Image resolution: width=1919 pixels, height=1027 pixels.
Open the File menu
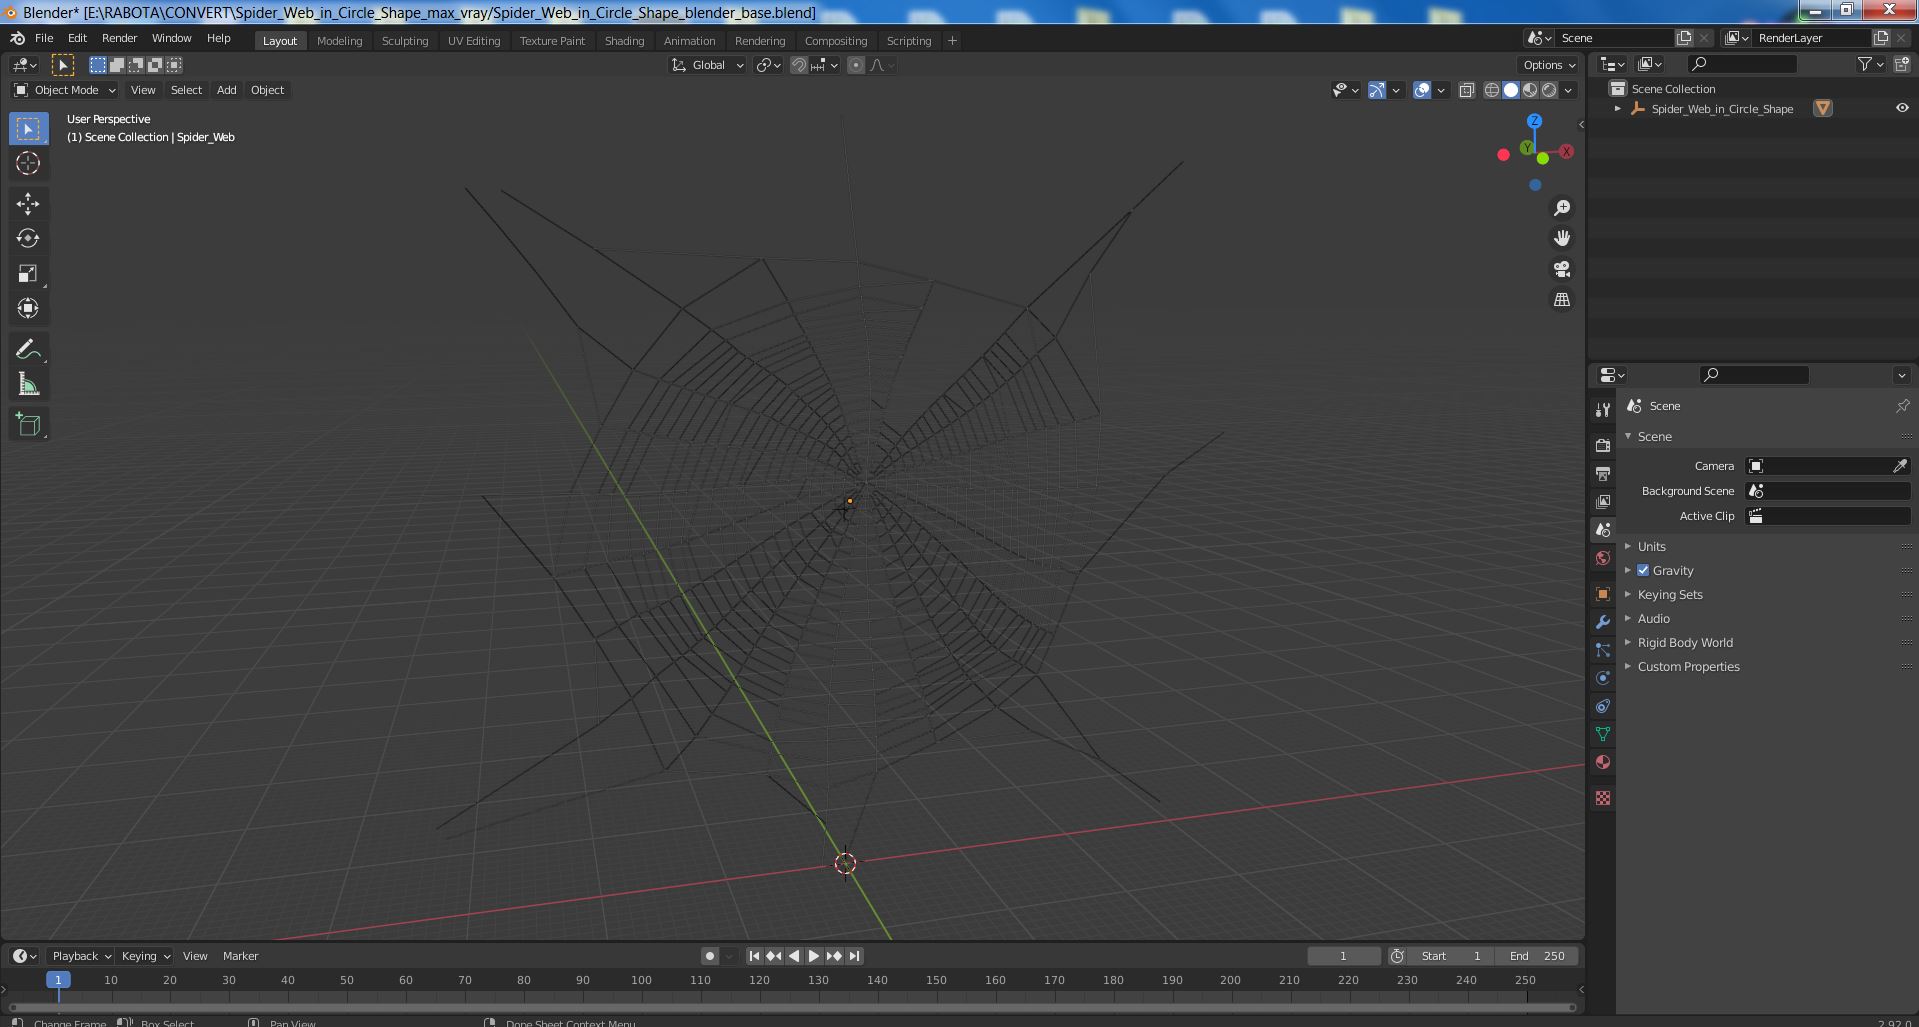click(44, 38)
